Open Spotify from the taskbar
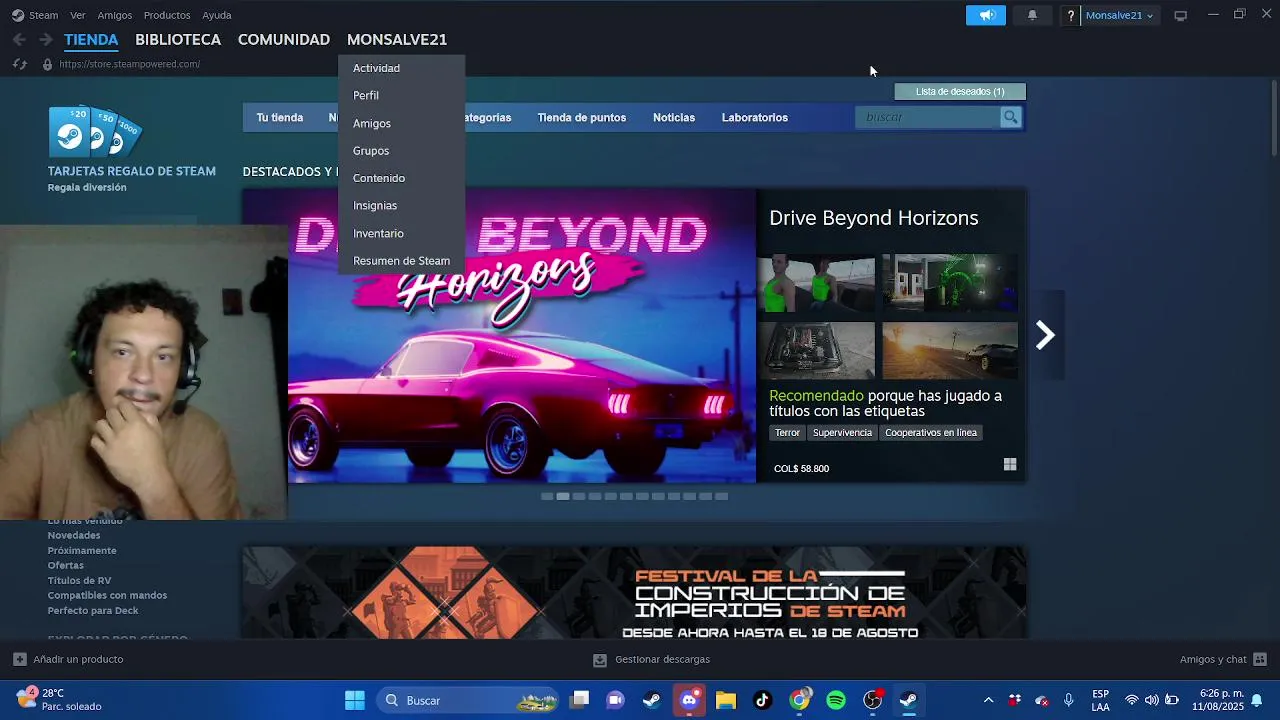Image resolution: width=1280 pixels, height=720 pixels. tap(836, 700)
